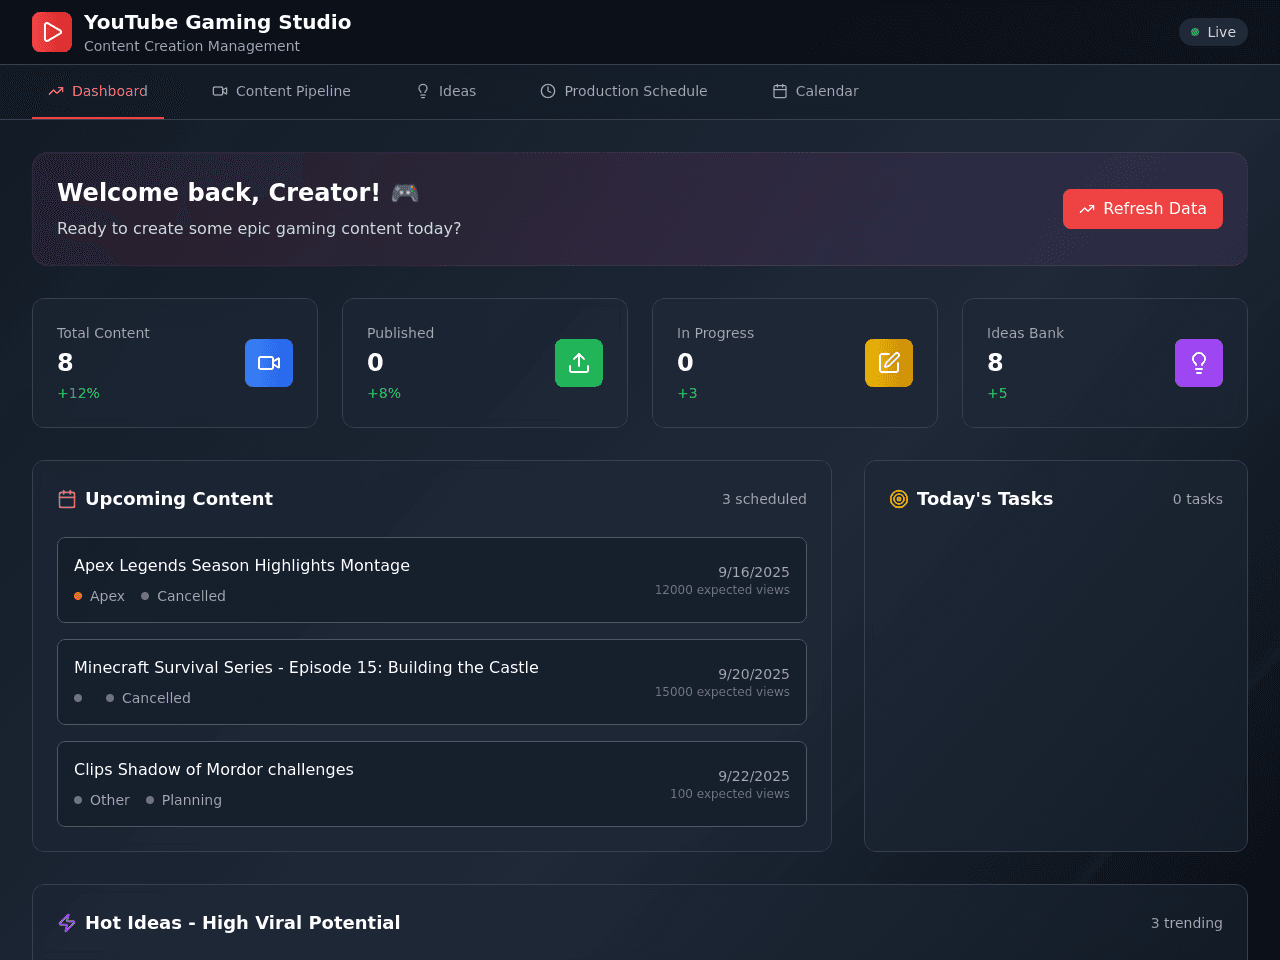1280x960 pixels.
Task: Click '12000 expected views' text
Action: [722, 590]
